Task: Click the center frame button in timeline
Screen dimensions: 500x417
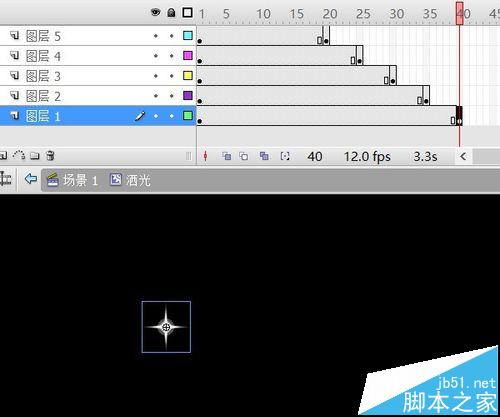Action: click(205, 156)
